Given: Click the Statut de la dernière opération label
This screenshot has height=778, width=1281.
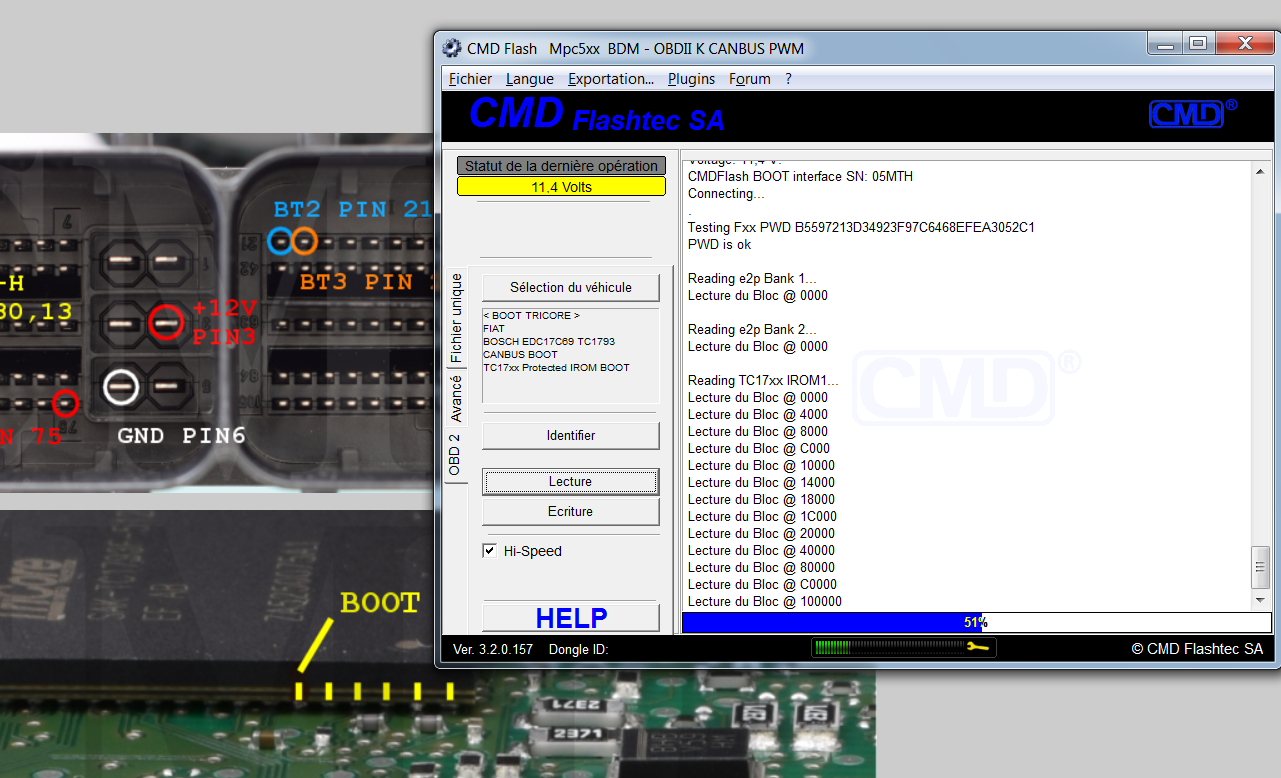Looking at the screenshot, I should coord(561,166).
